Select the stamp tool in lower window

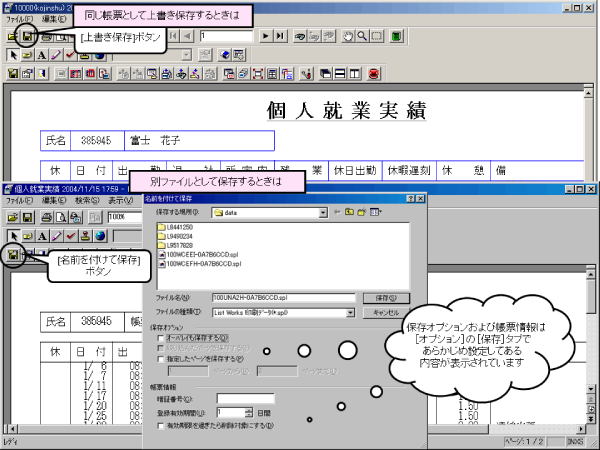tap(85, 236)
